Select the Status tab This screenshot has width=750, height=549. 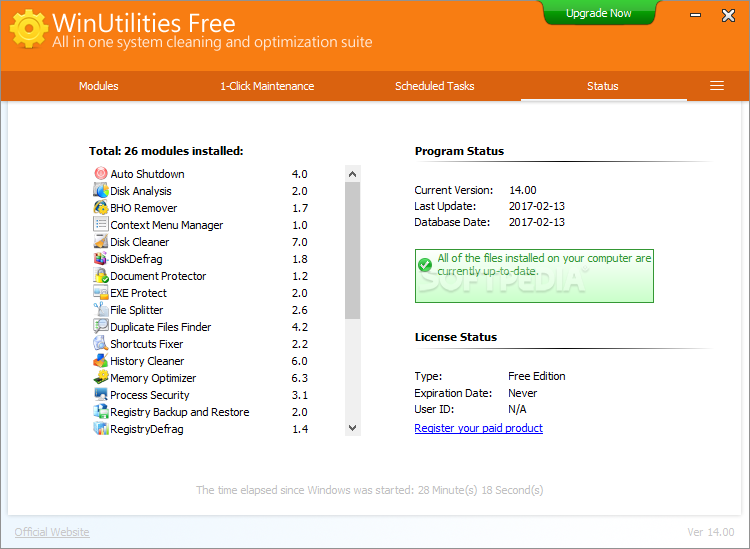pos(603,86)
